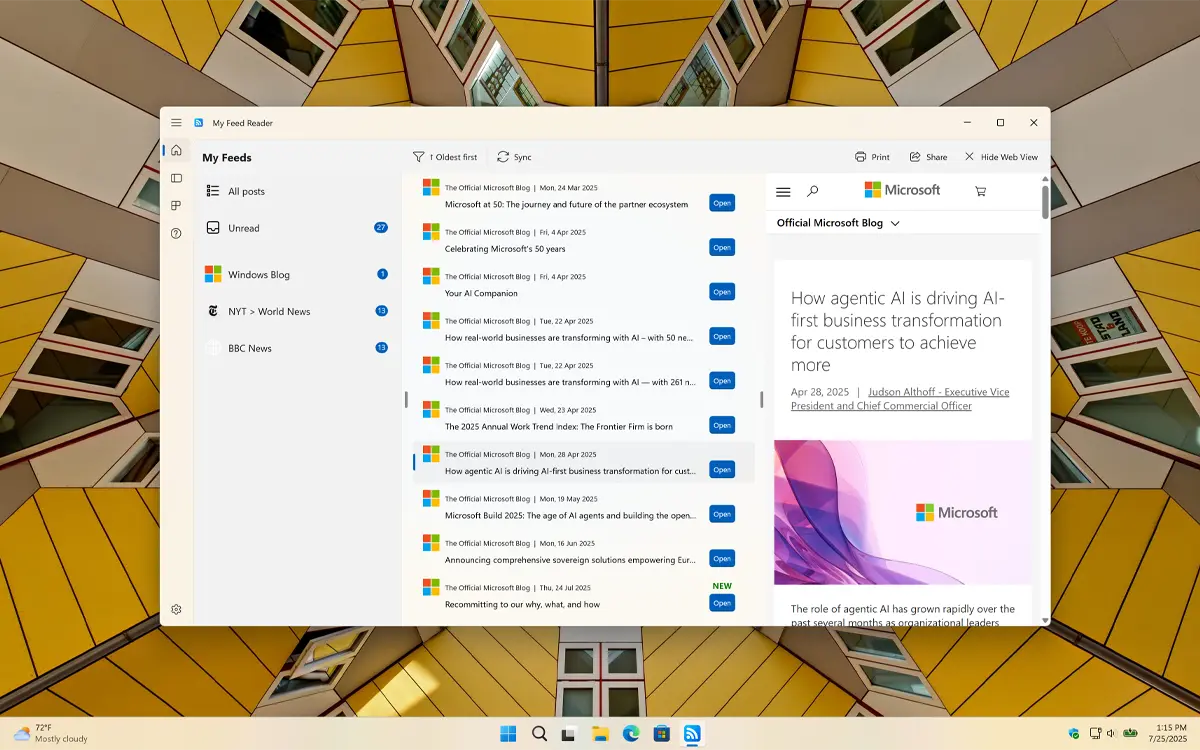
Task: Open app Settings gear icon
Action: pos(176,609)
